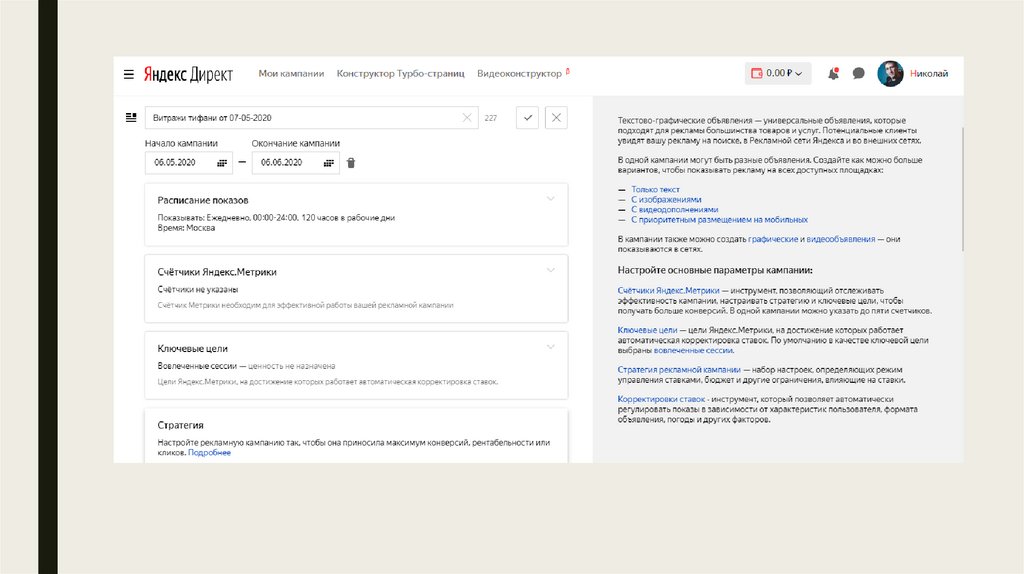Clear the campaign name with the X icon
Screen dimensions: 1024x574
pyautogui.click(x=467, y=118)
